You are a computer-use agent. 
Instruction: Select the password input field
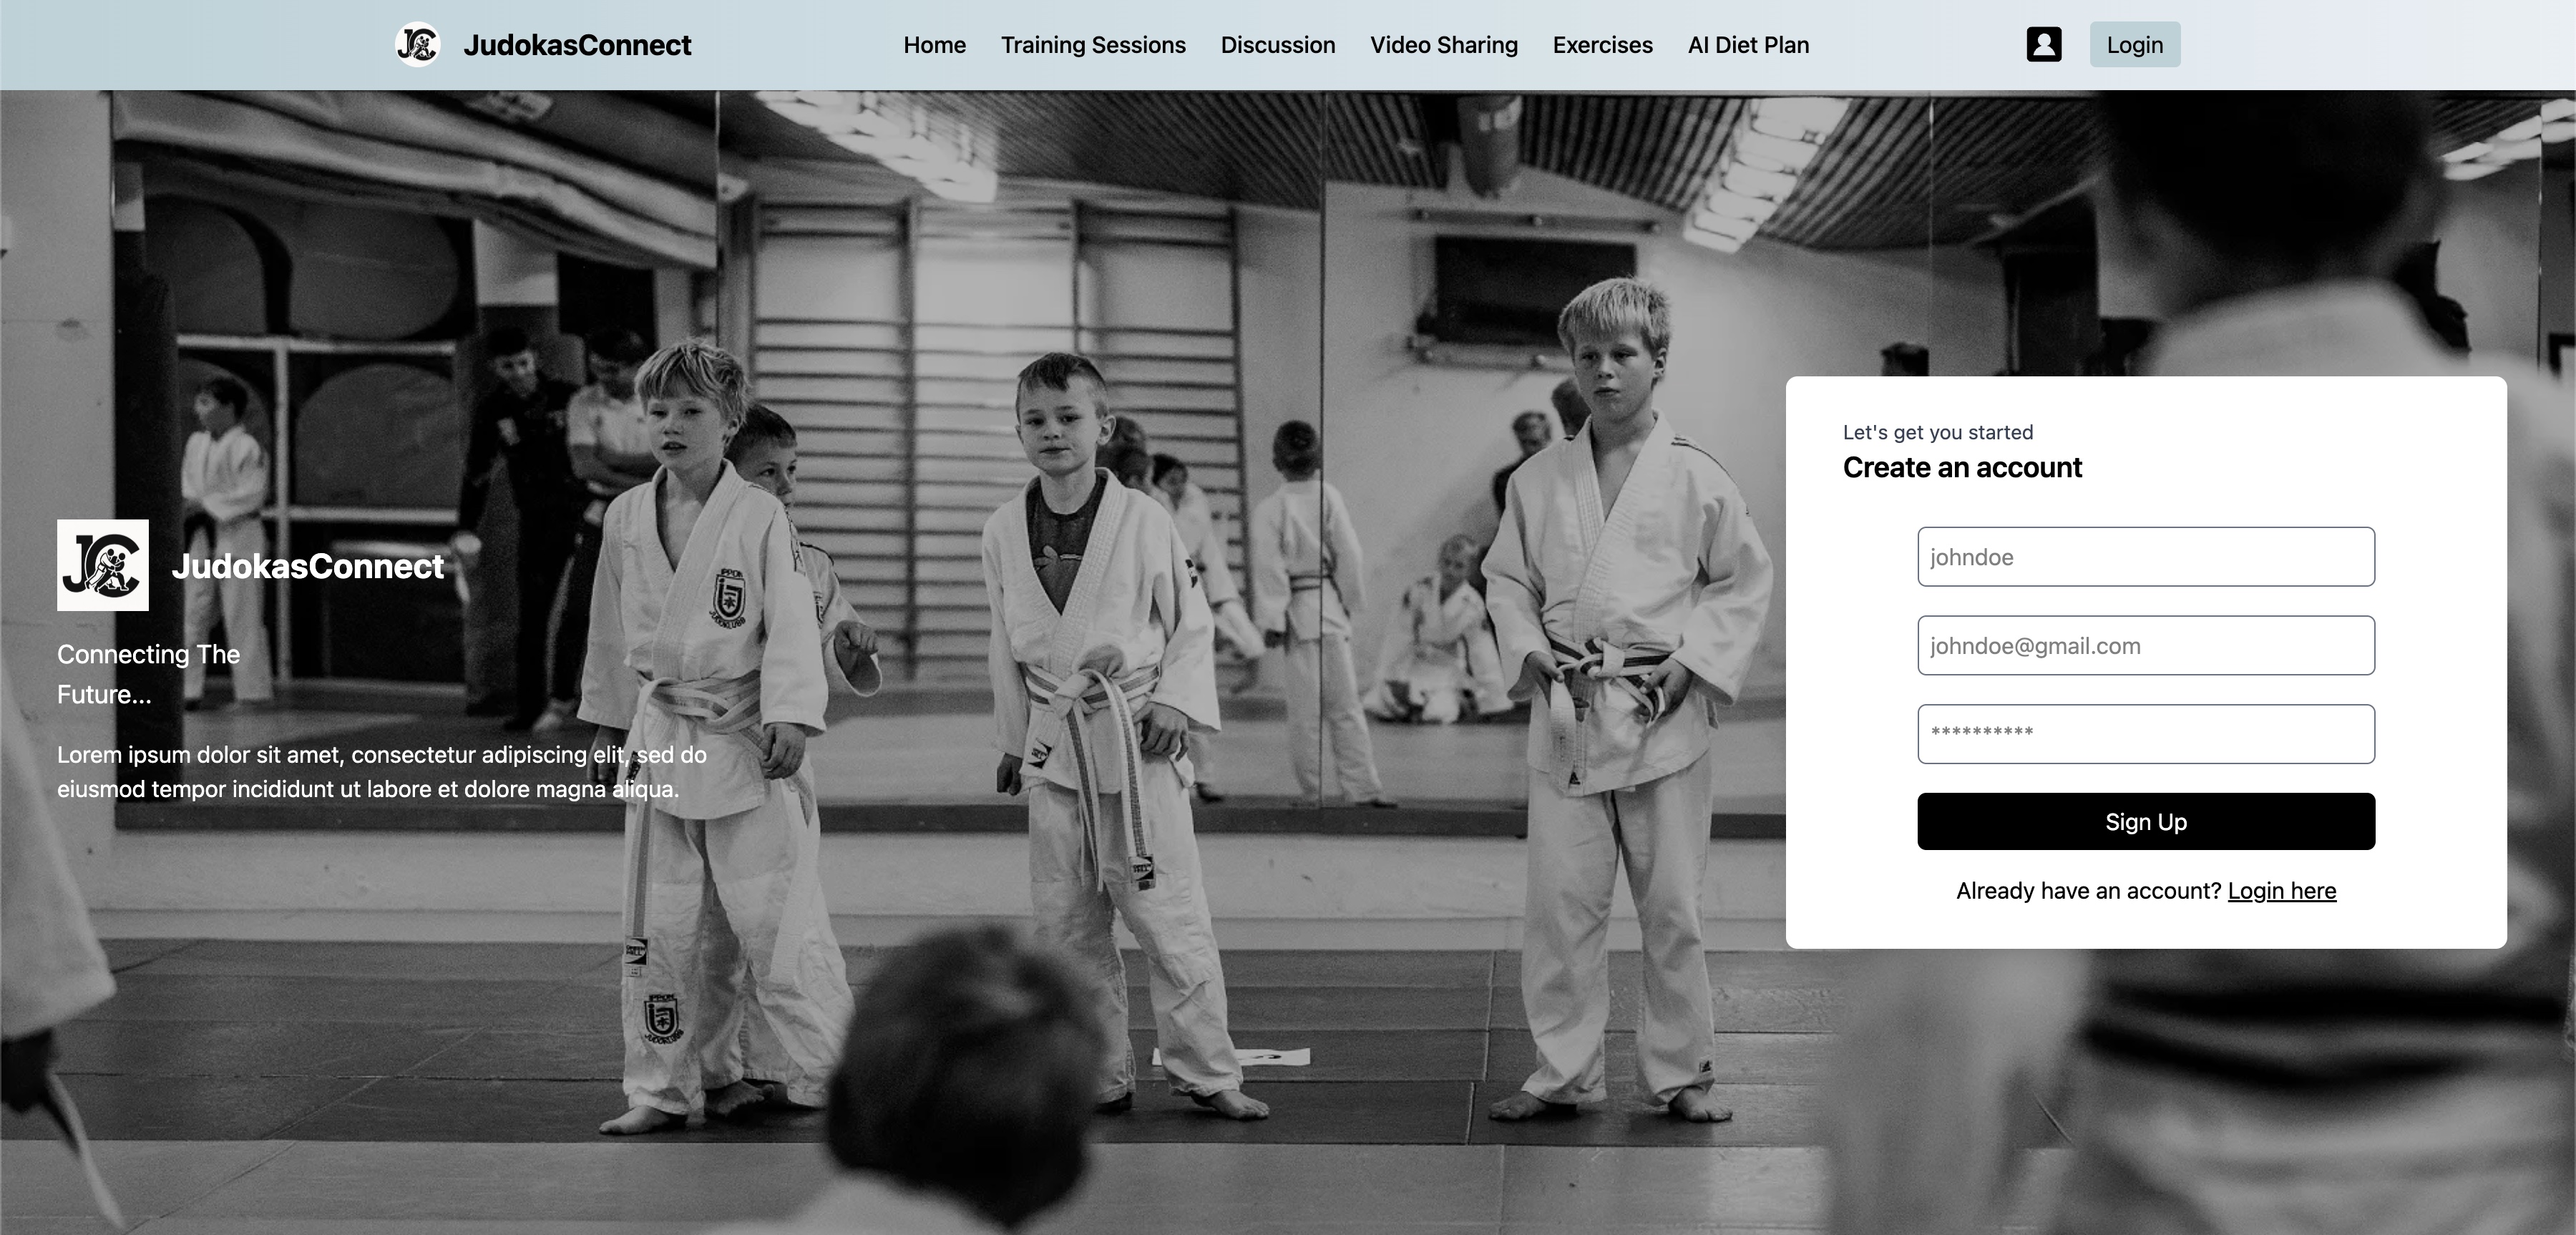2145,734
